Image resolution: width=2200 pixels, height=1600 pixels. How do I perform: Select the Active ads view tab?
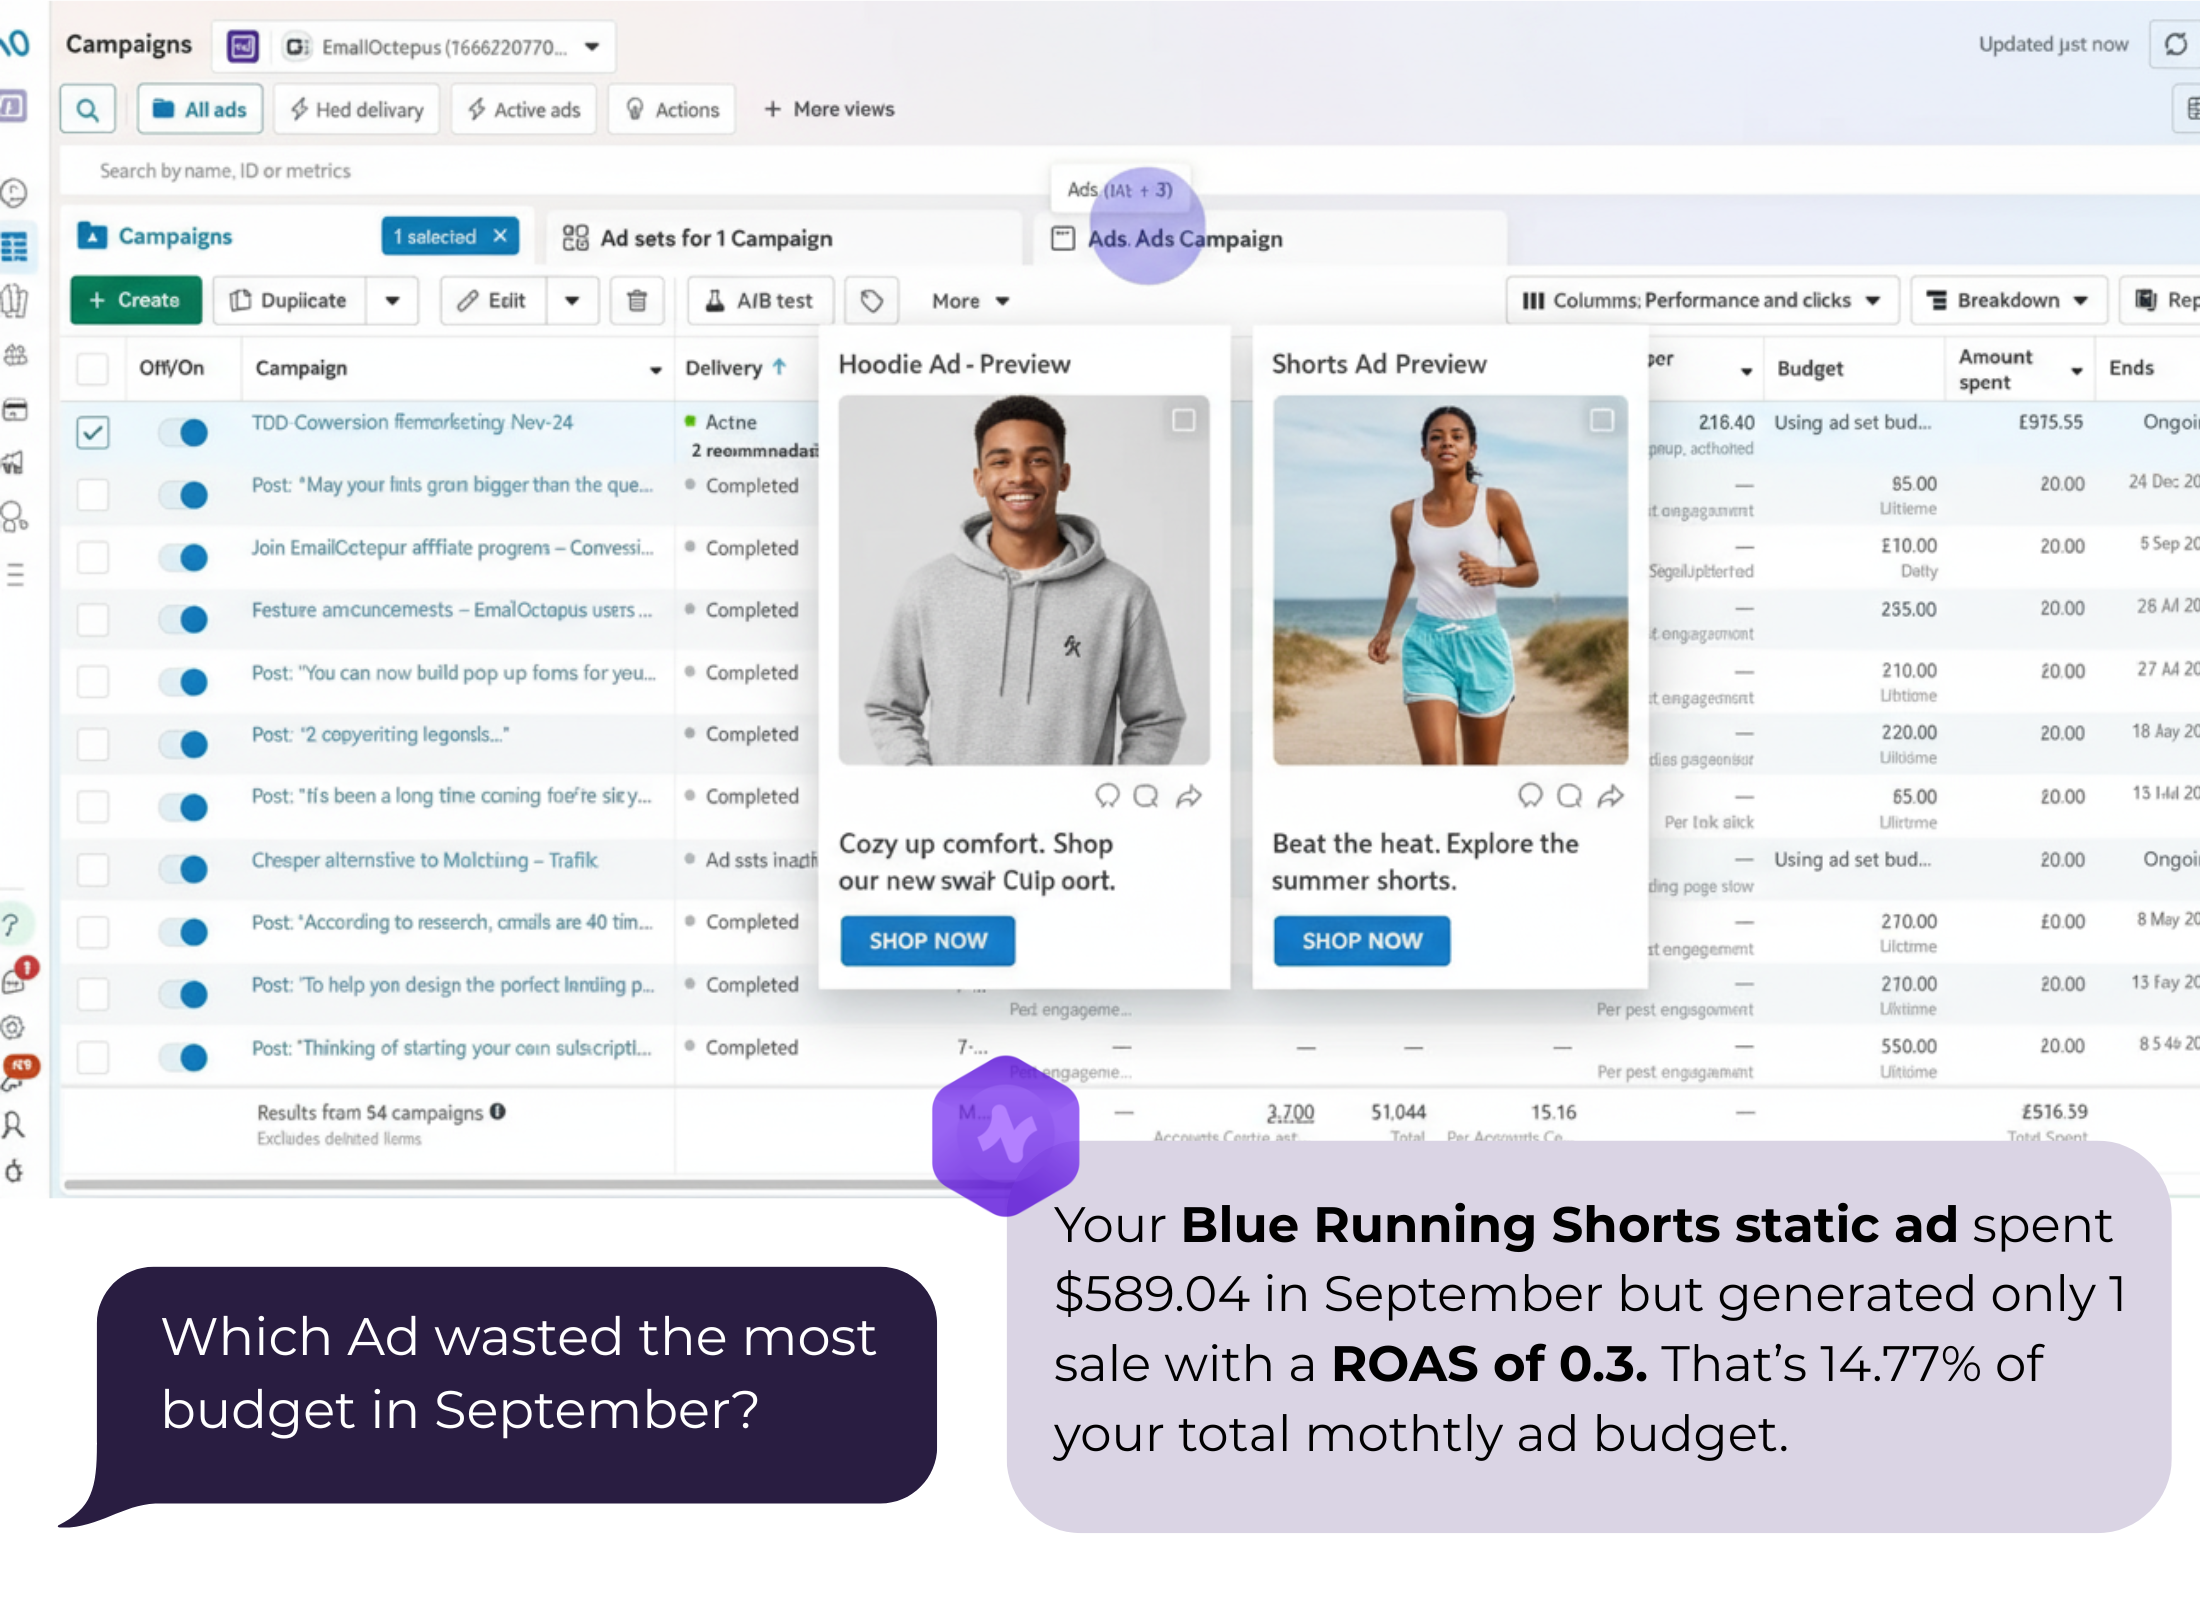pos(524,109)
